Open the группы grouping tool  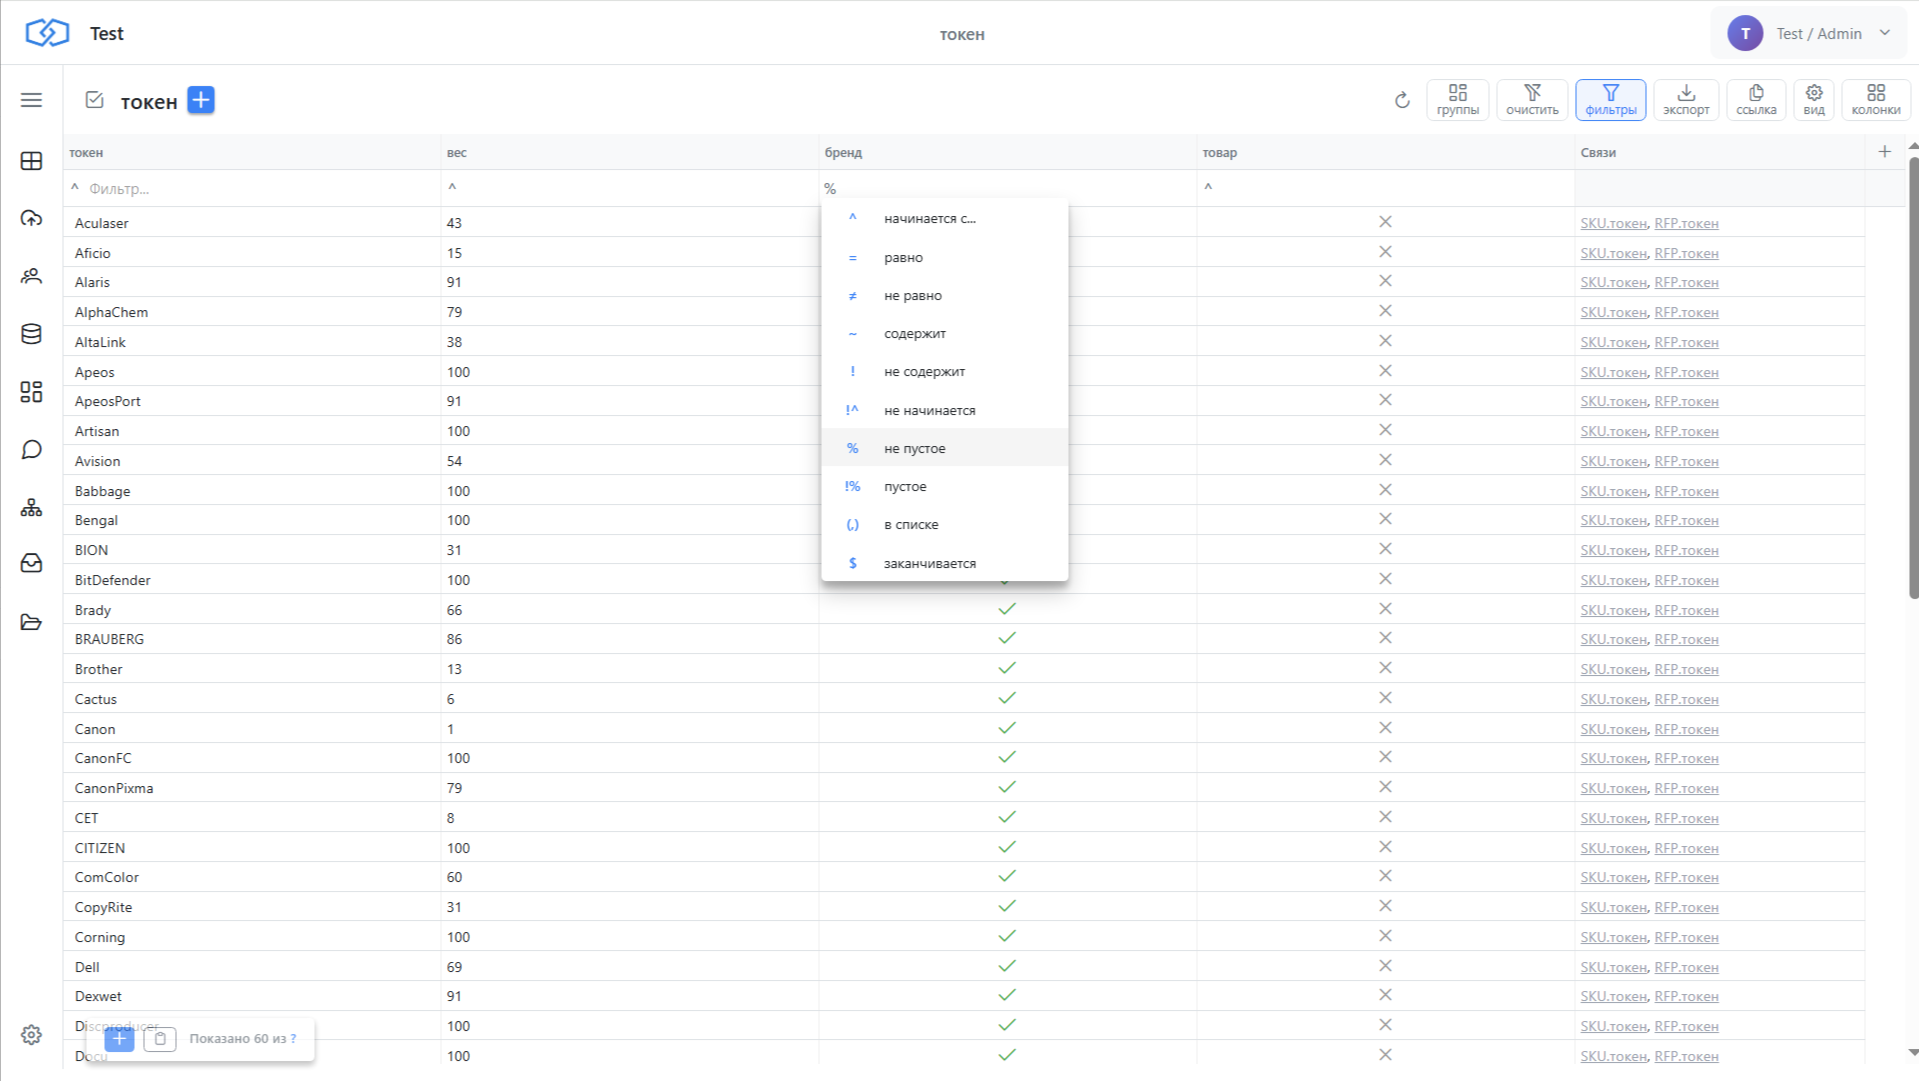[1457, 100]
